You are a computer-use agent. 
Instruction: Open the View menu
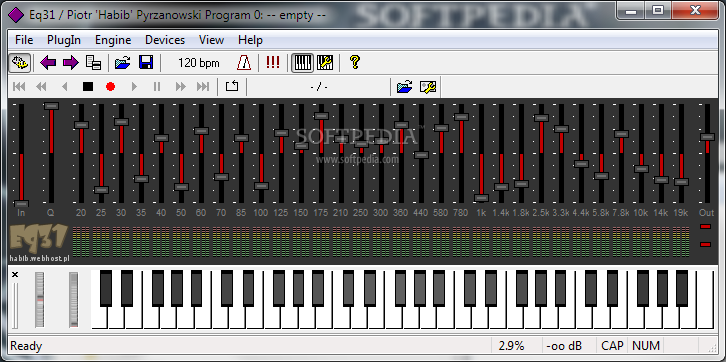pos(212,40)
